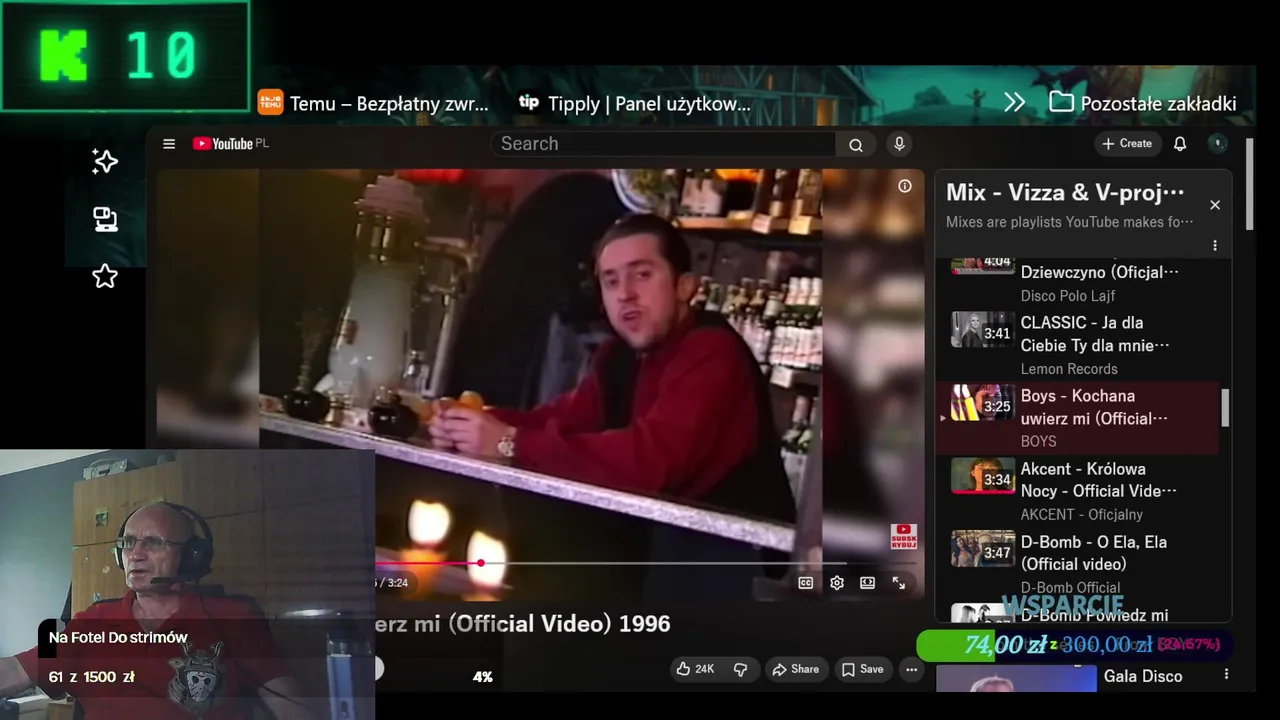The width and height of the screenshot is (1280, 720).
Task: Show video info cards icon
Action: [x=905, y=186]
